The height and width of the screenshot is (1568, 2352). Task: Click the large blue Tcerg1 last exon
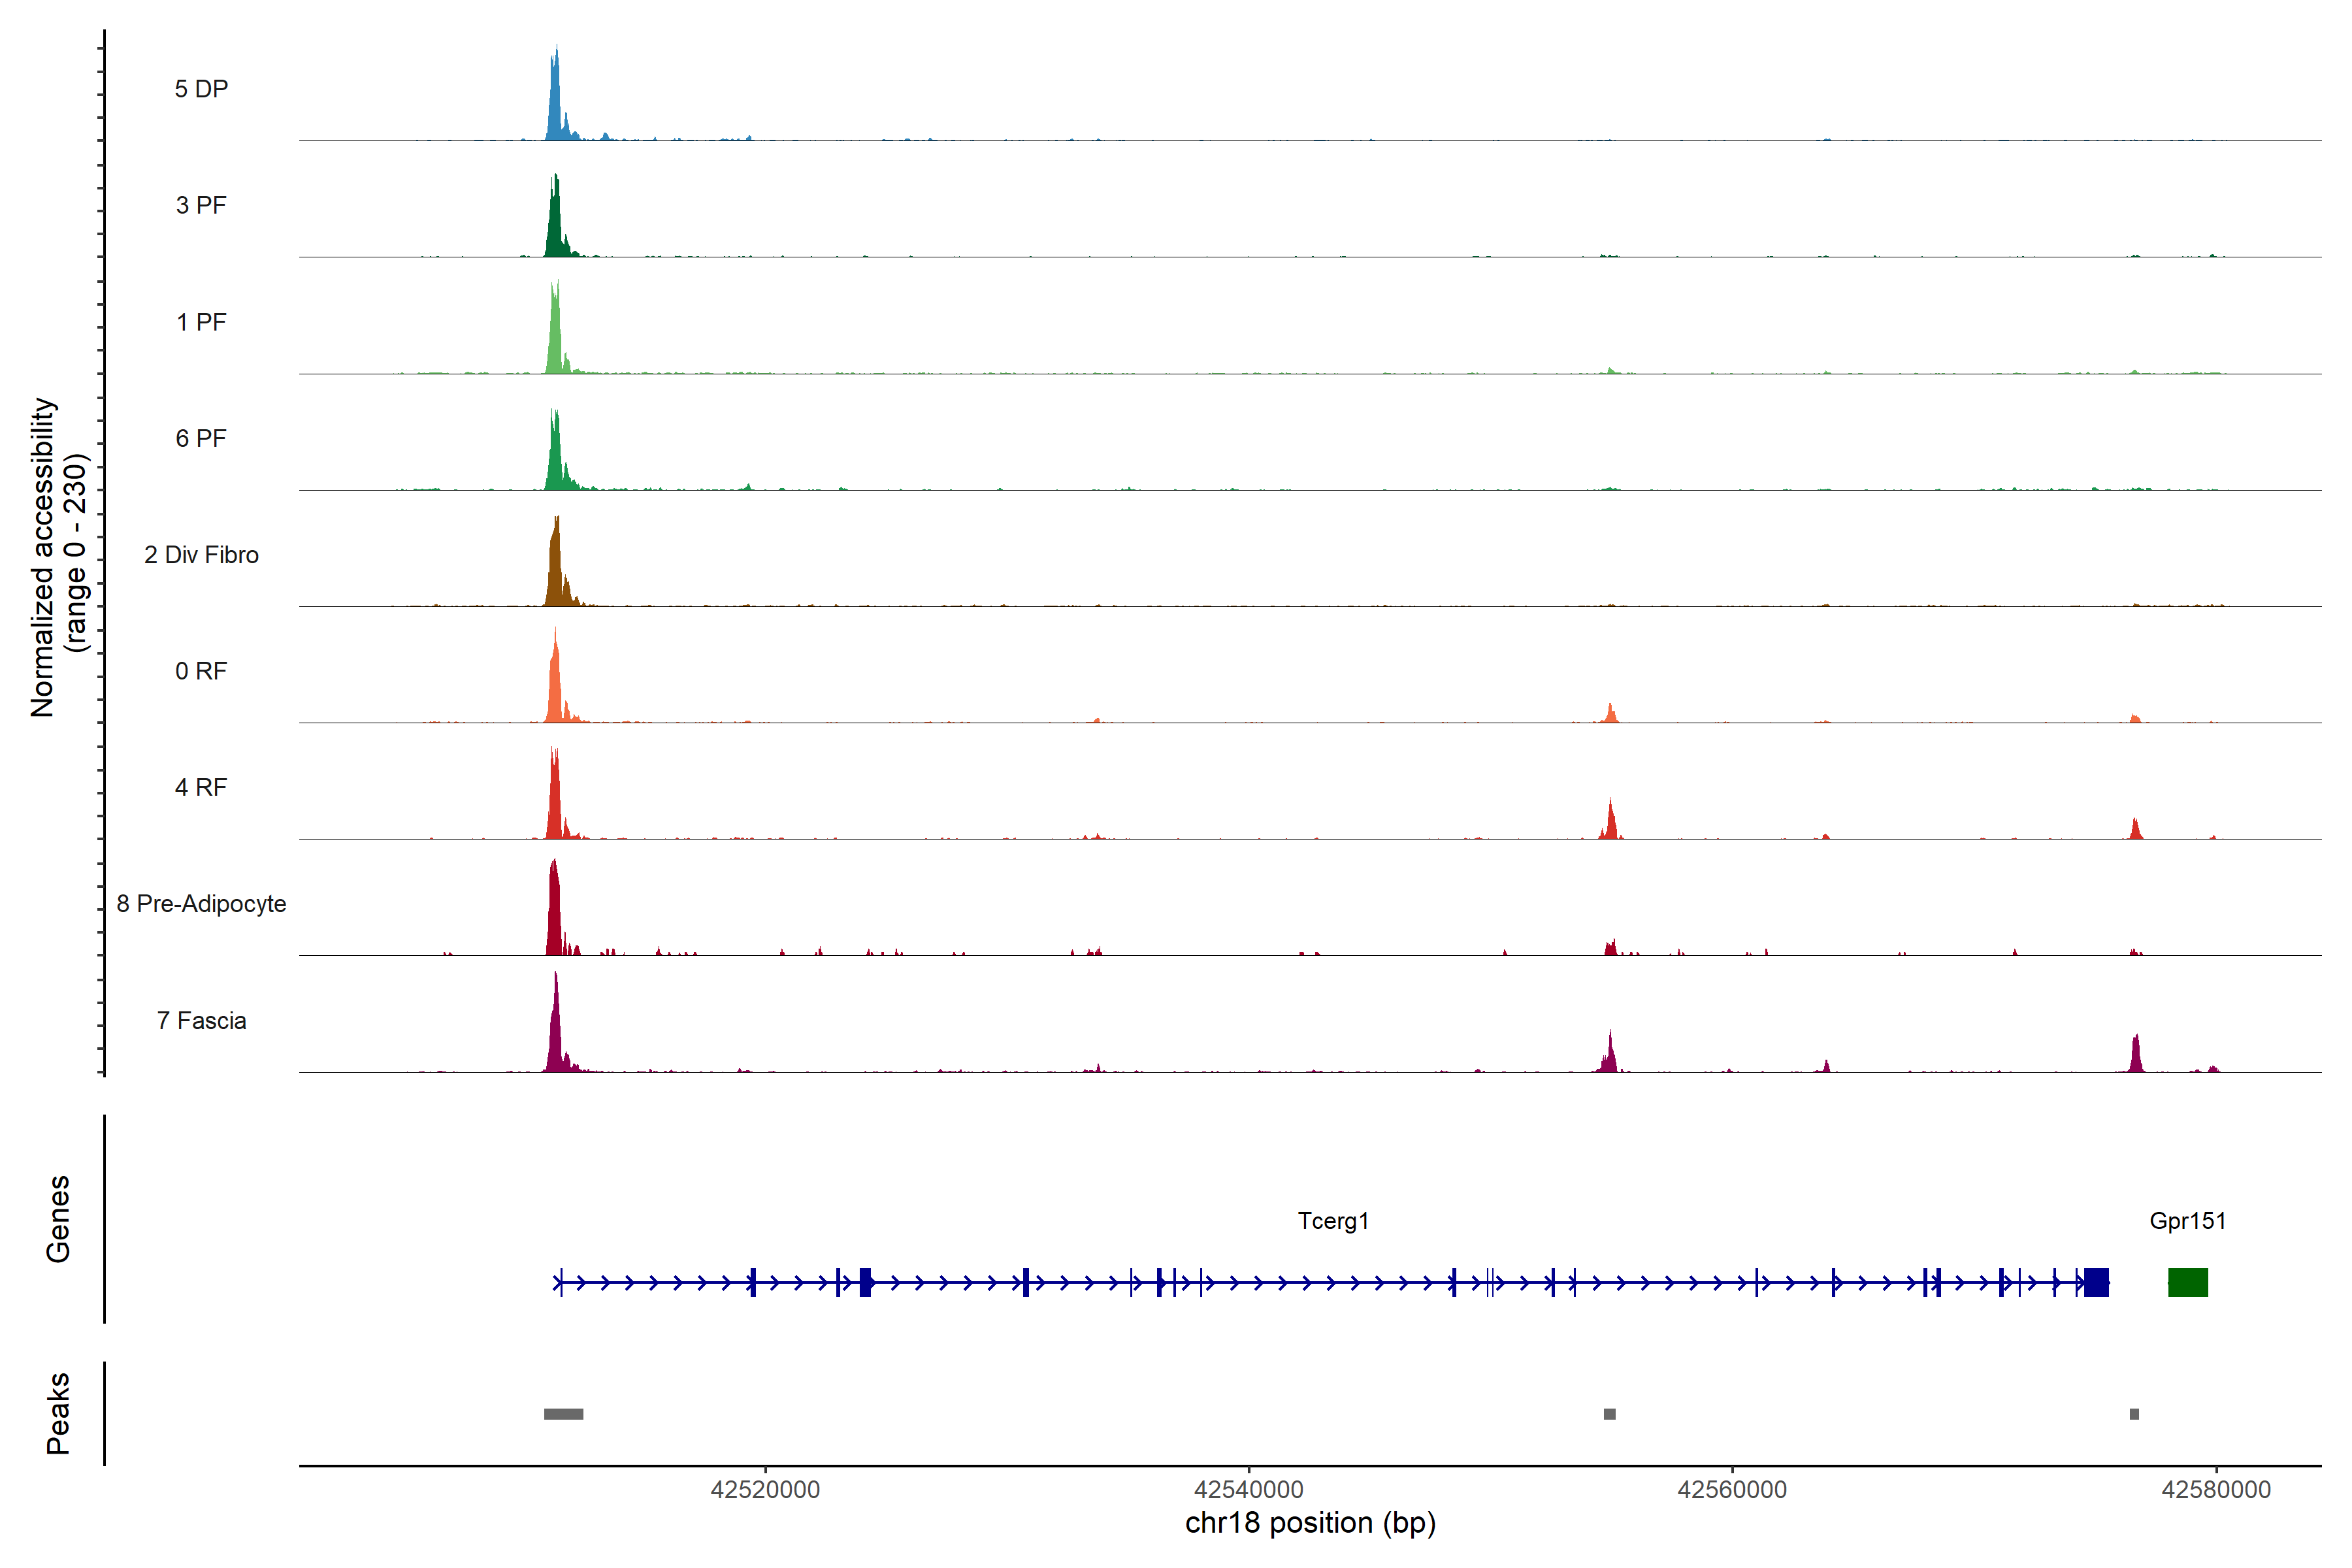tap(2096, 1282)
